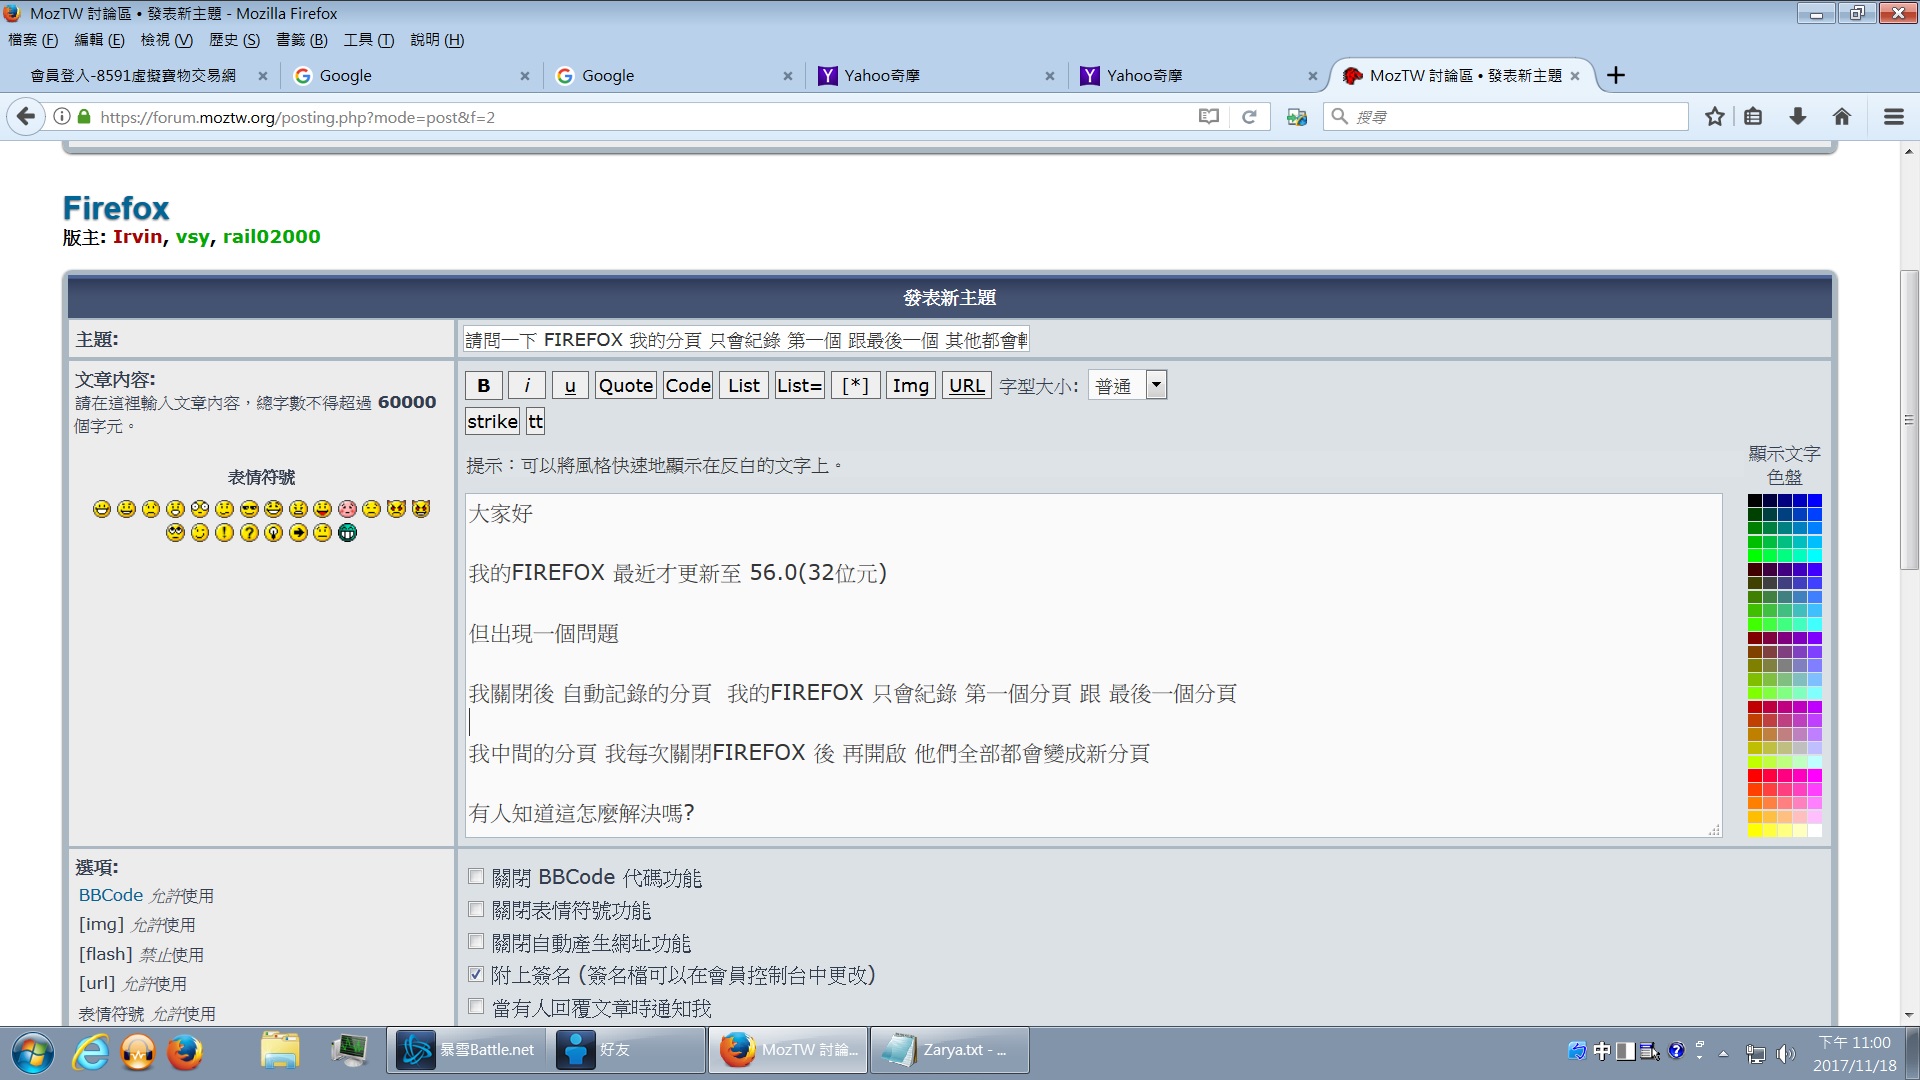Show hidden system tray icons arrow
1920x1080 pixels.
click(x=1723, y=1052)
